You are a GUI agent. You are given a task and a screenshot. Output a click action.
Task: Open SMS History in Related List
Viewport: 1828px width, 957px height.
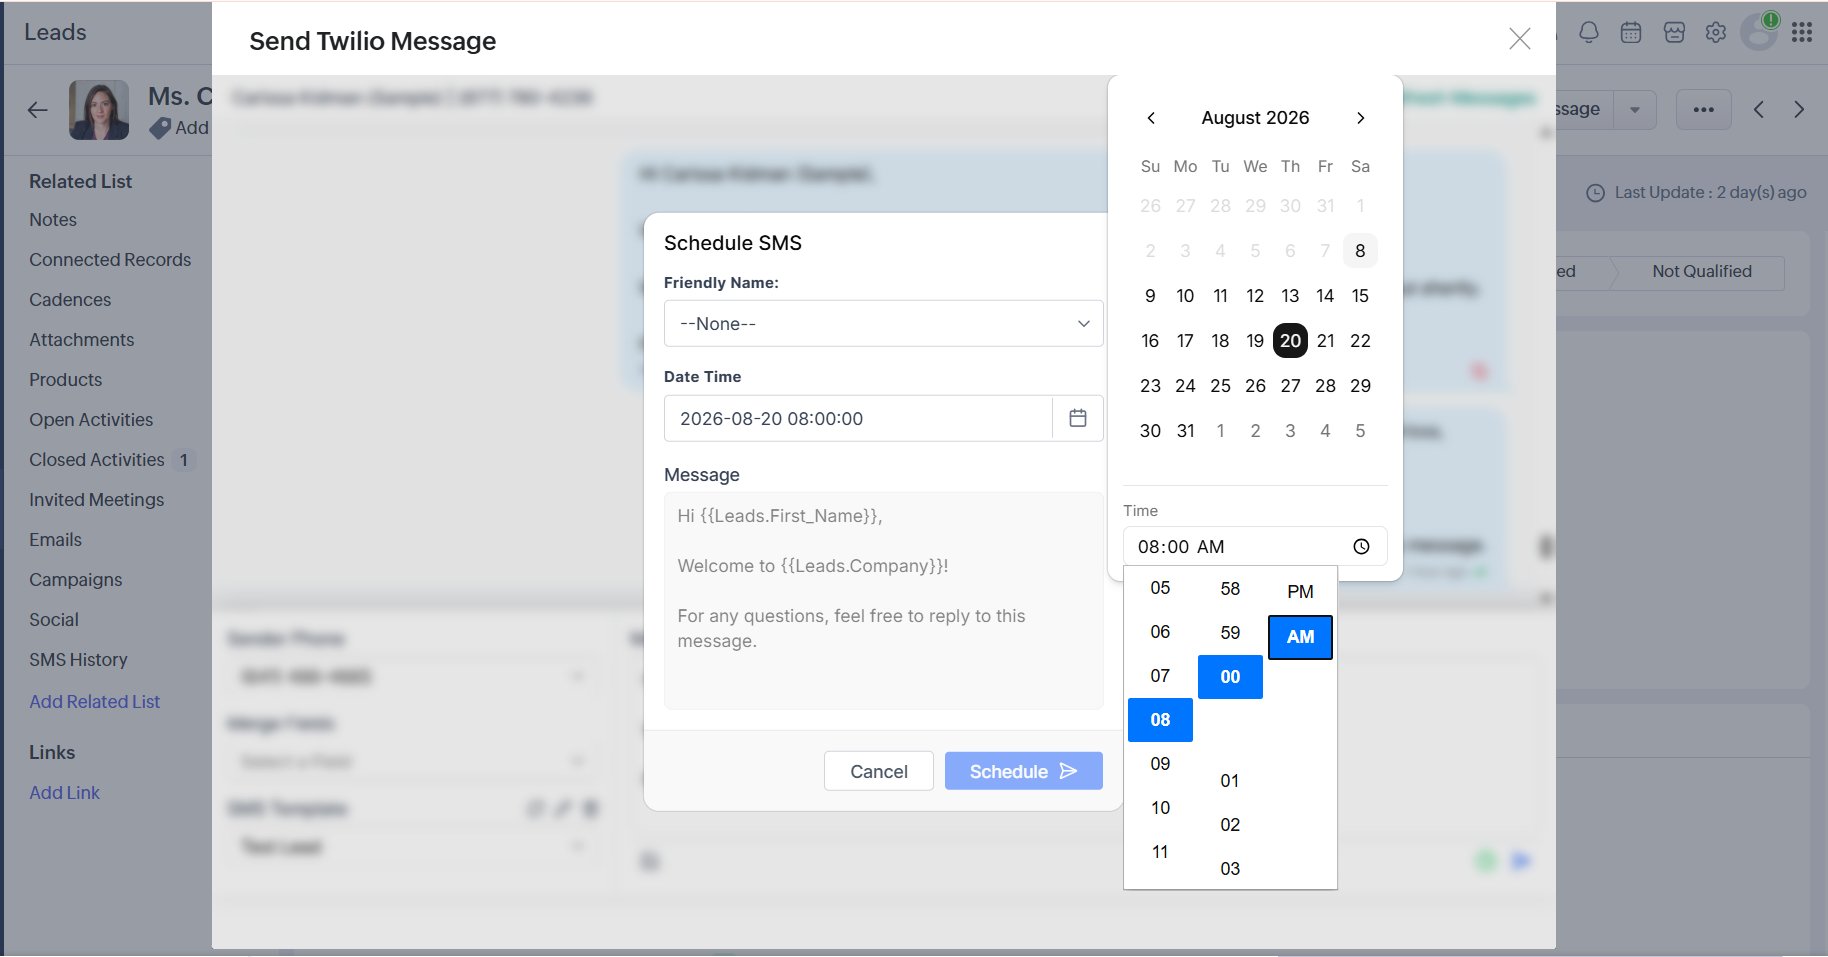(78, 660)
